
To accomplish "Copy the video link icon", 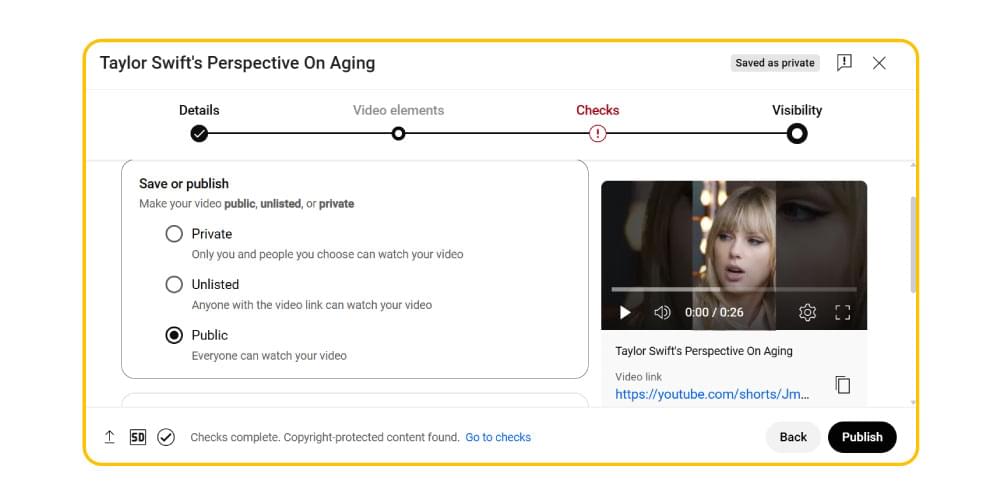I will (x=842, y=385).
